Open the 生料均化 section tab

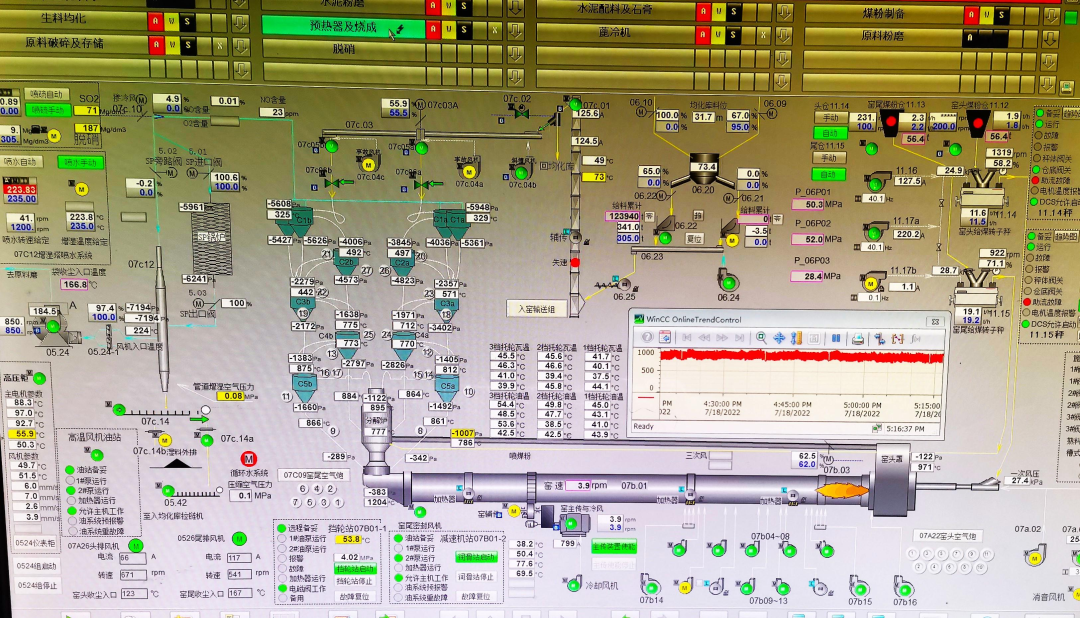pyautogui.click(x=65, y=19)
